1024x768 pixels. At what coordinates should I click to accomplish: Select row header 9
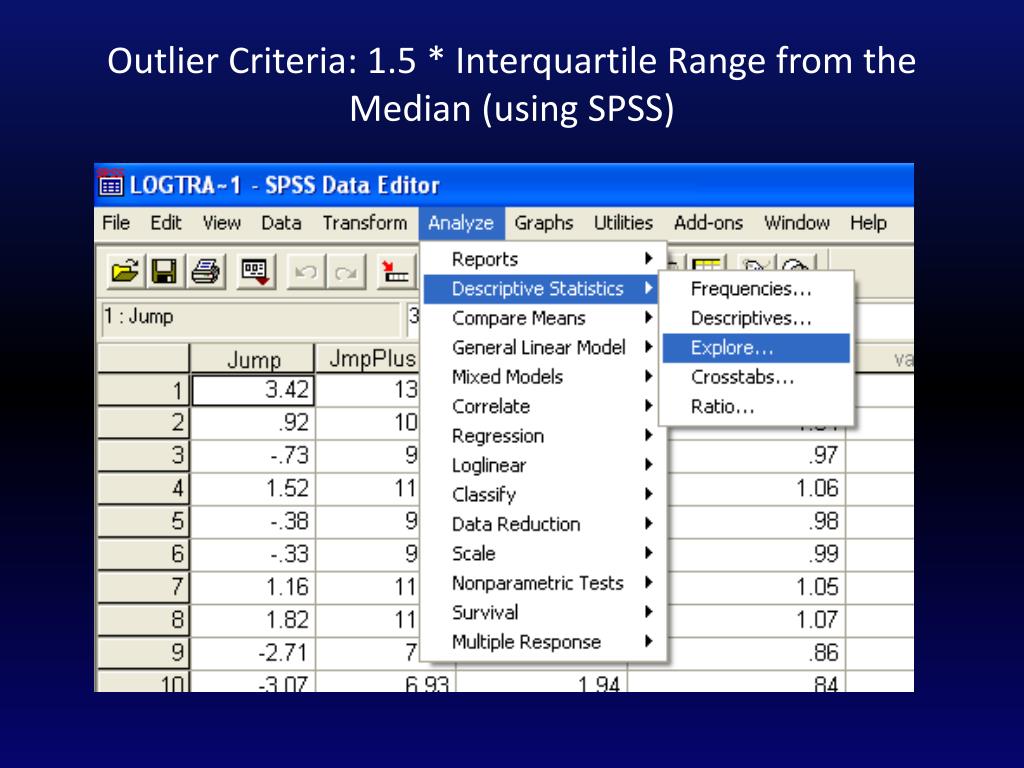tap(144, 652)
